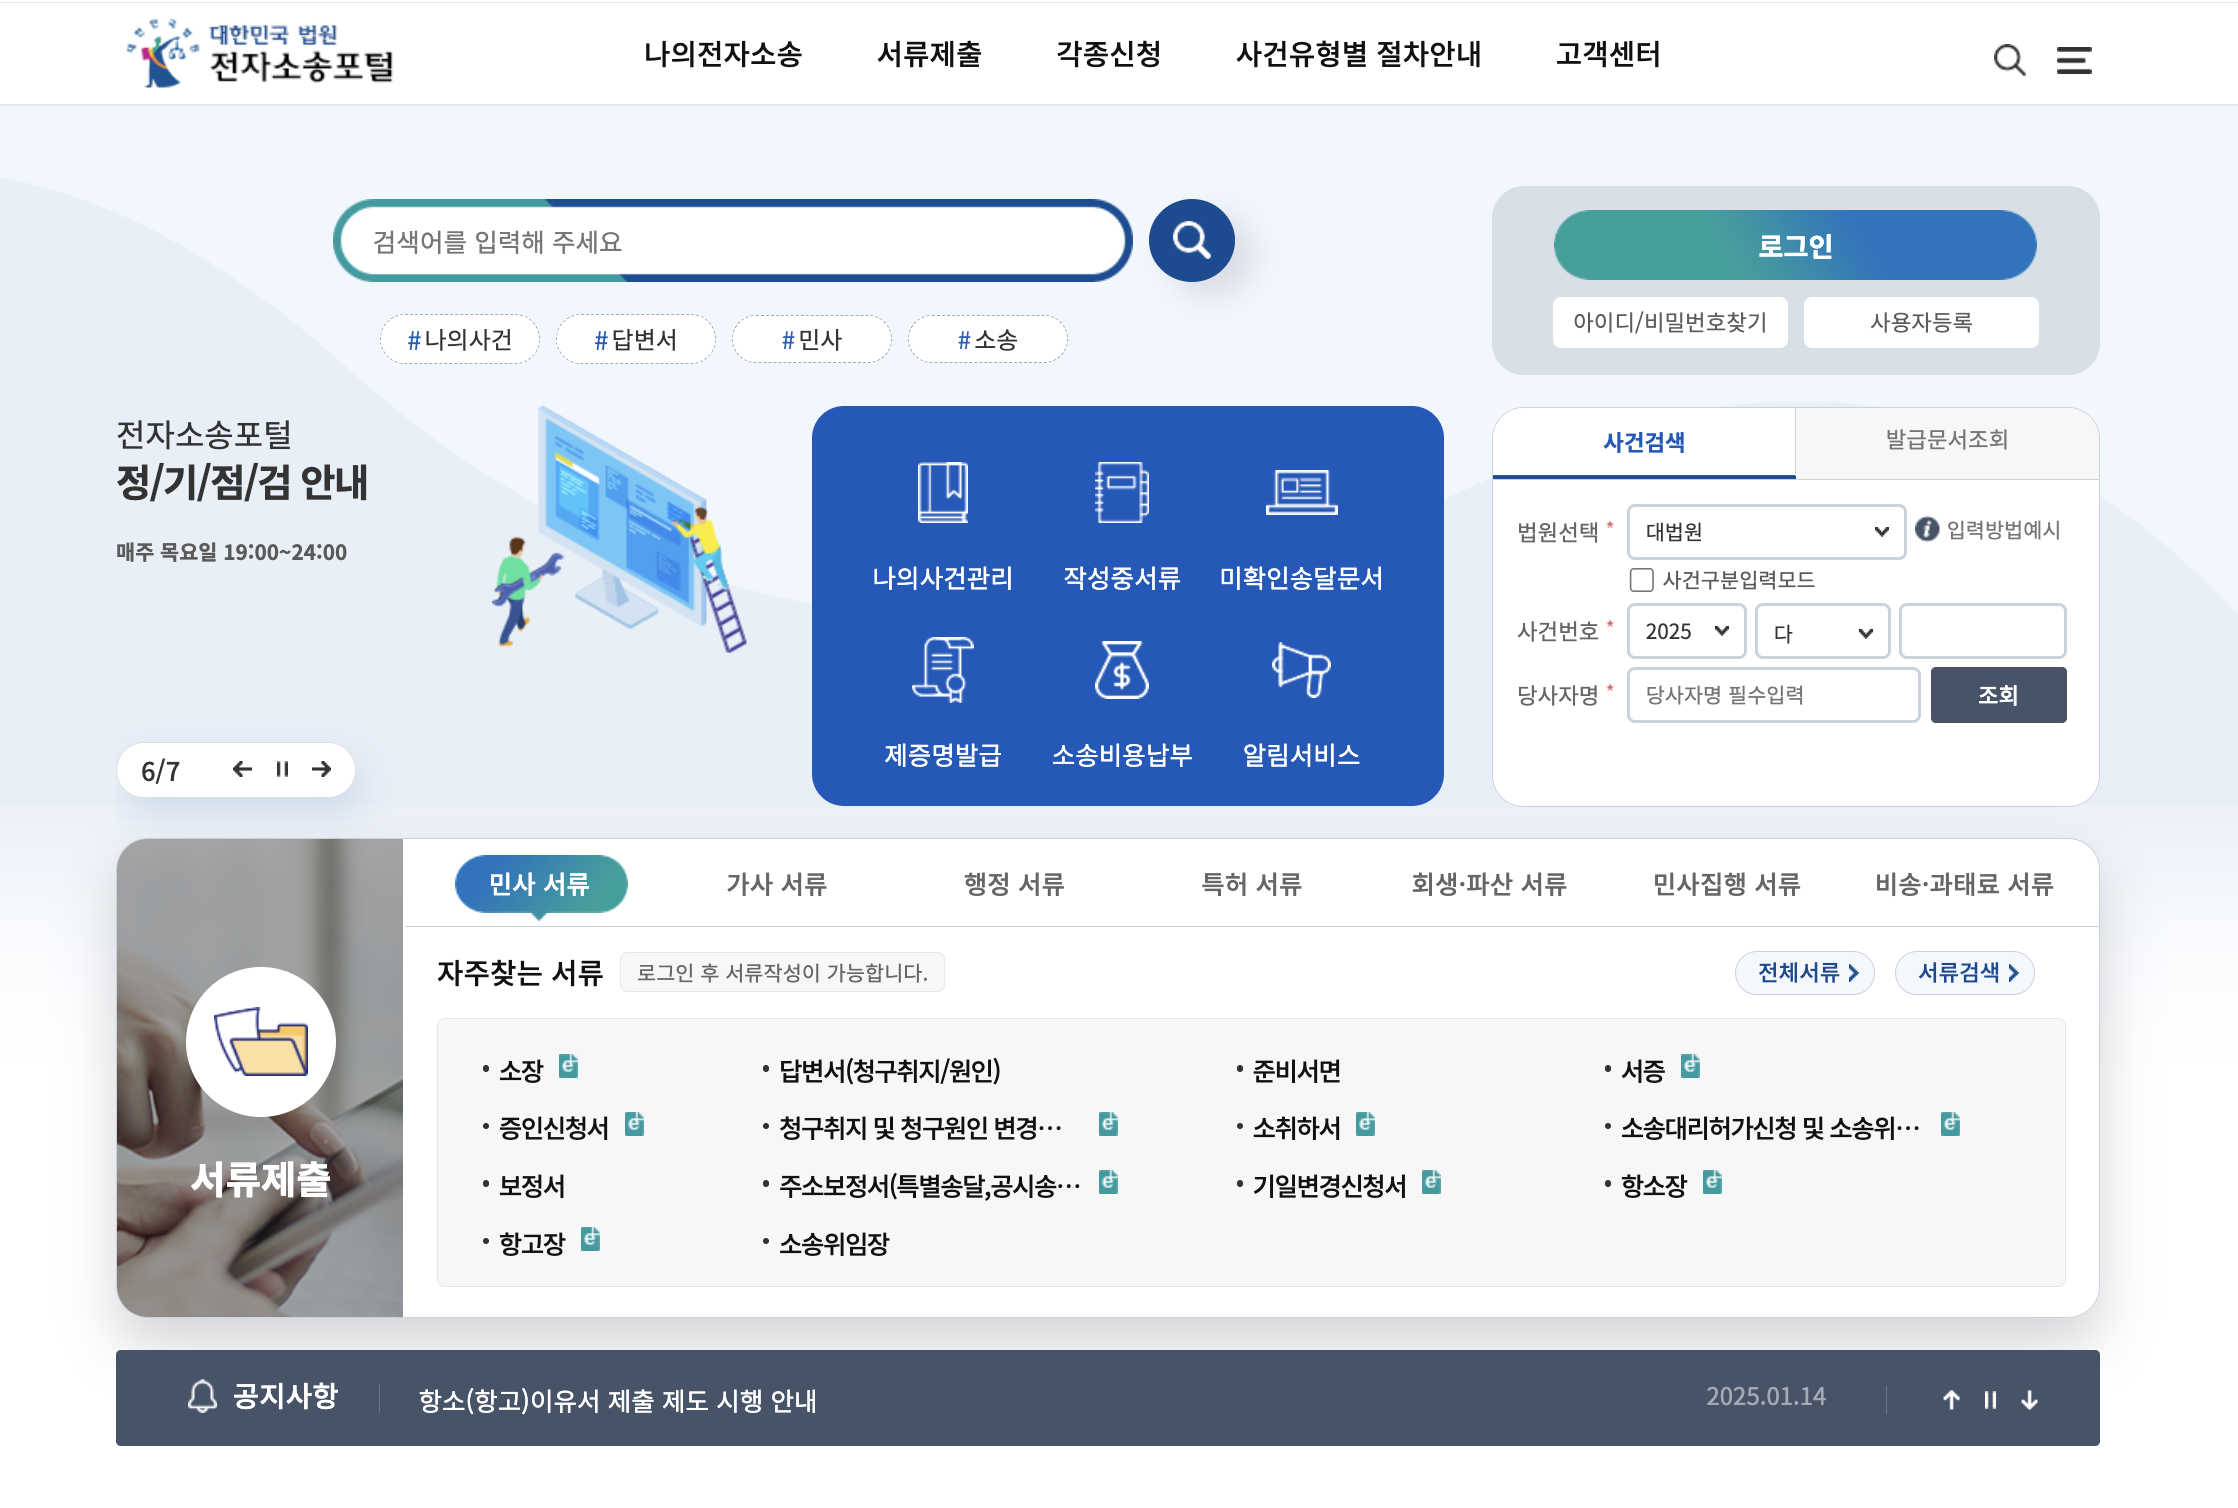Open 작성중서류 notebook icon

(1121, 493)
